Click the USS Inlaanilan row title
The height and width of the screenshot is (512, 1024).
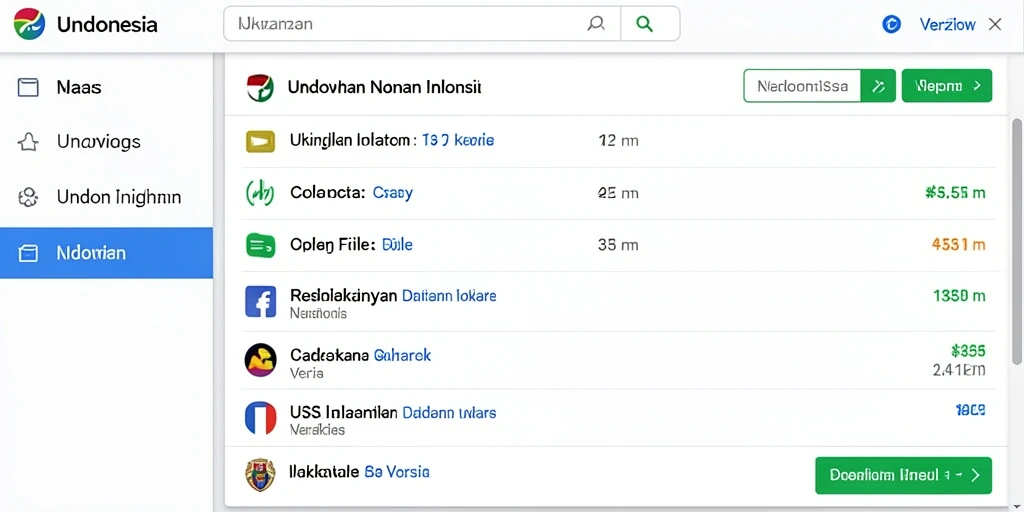[344, 413]
